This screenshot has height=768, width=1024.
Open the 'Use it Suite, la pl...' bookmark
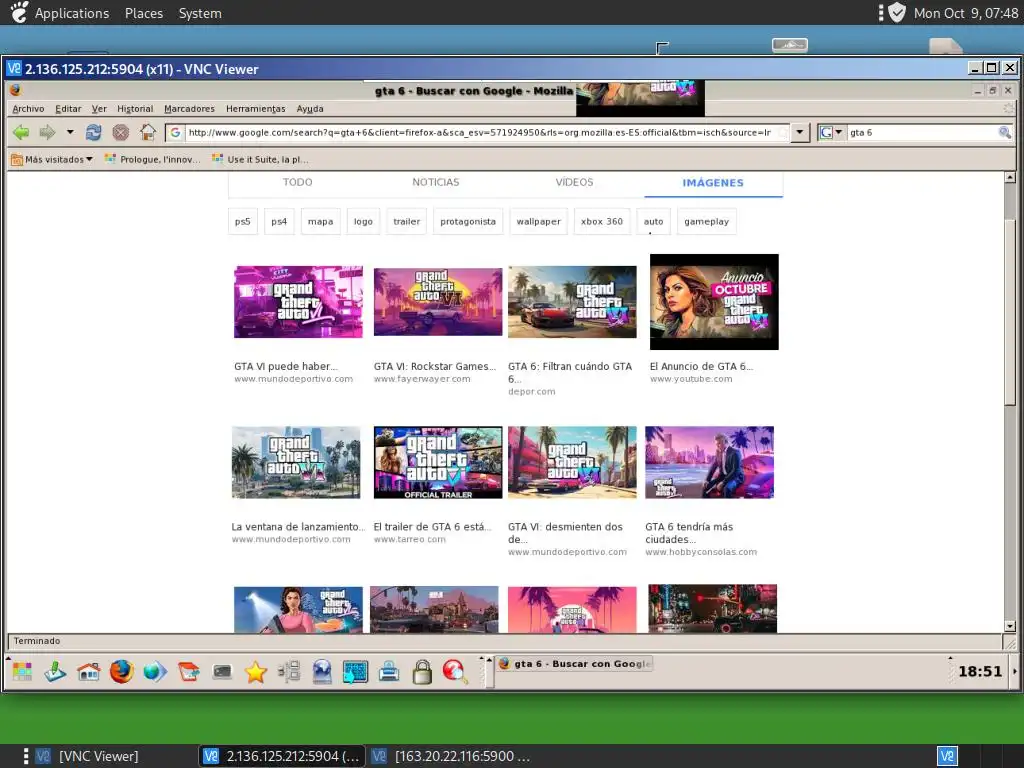(x=260, y=159)
